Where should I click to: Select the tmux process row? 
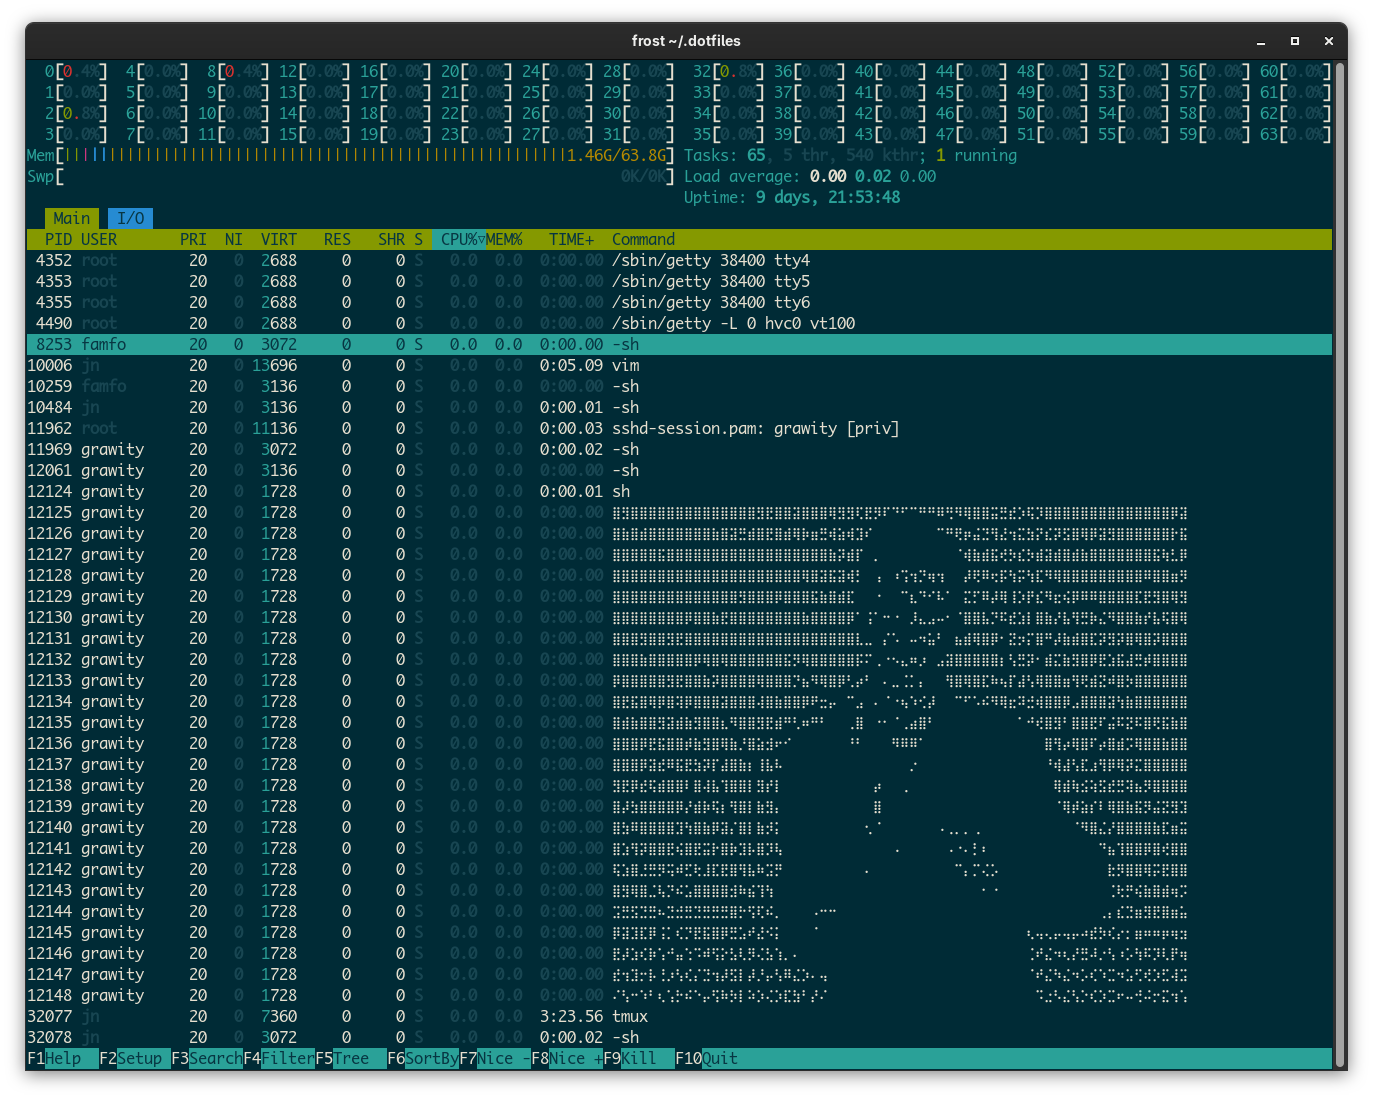[x=679, y=1017]
